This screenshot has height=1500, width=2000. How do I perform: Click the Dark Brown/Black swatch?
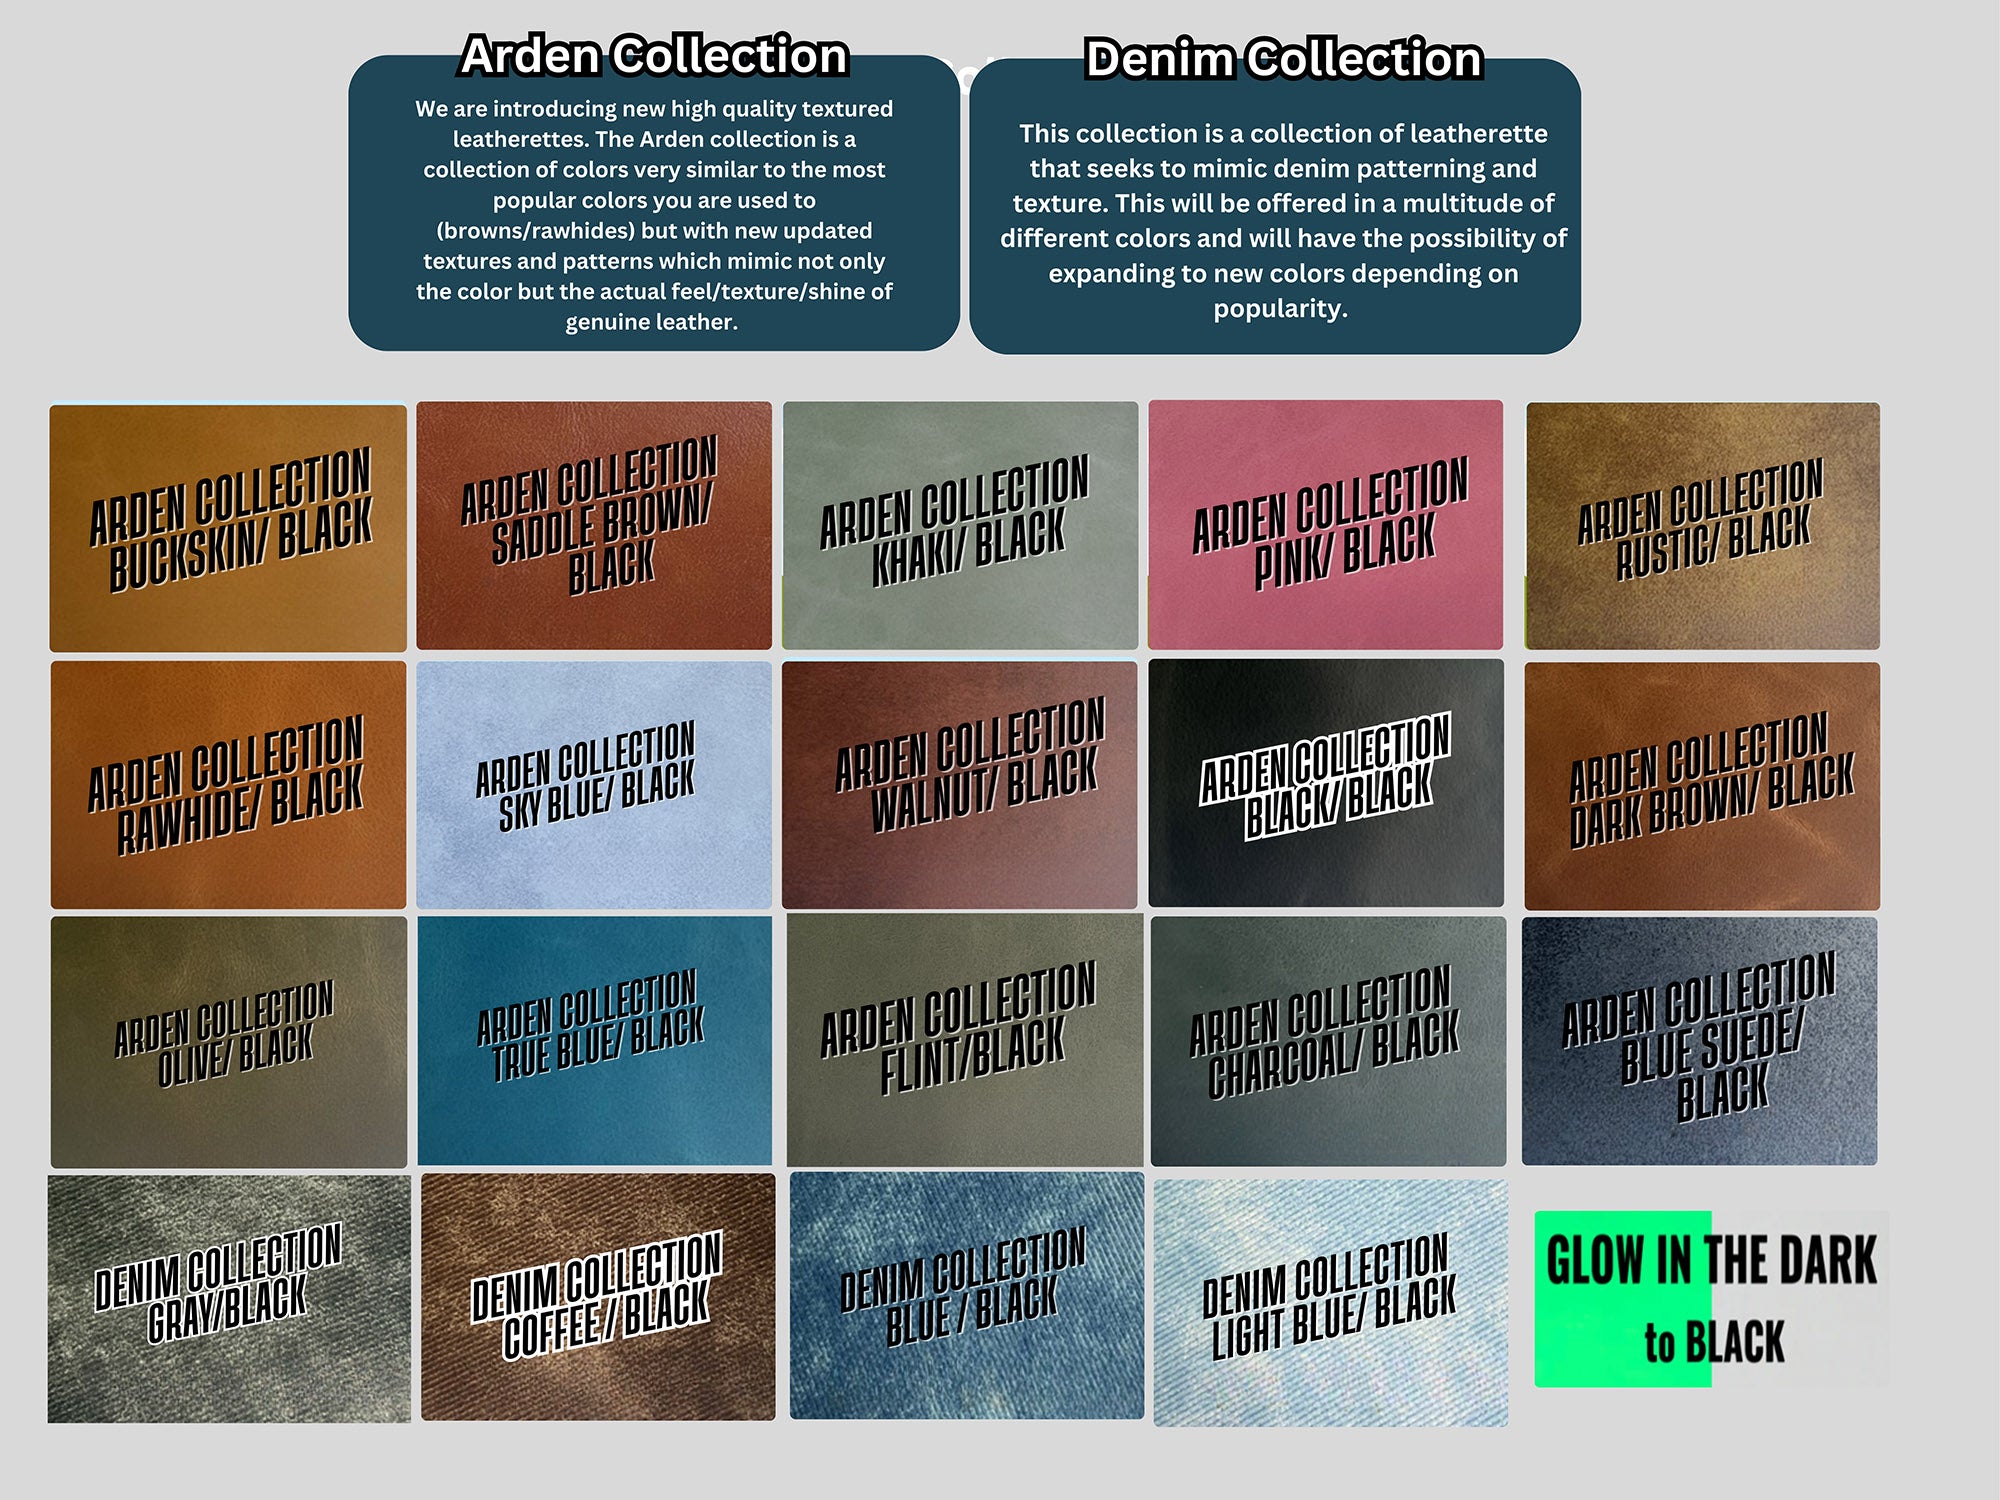tap(1702, 785)
